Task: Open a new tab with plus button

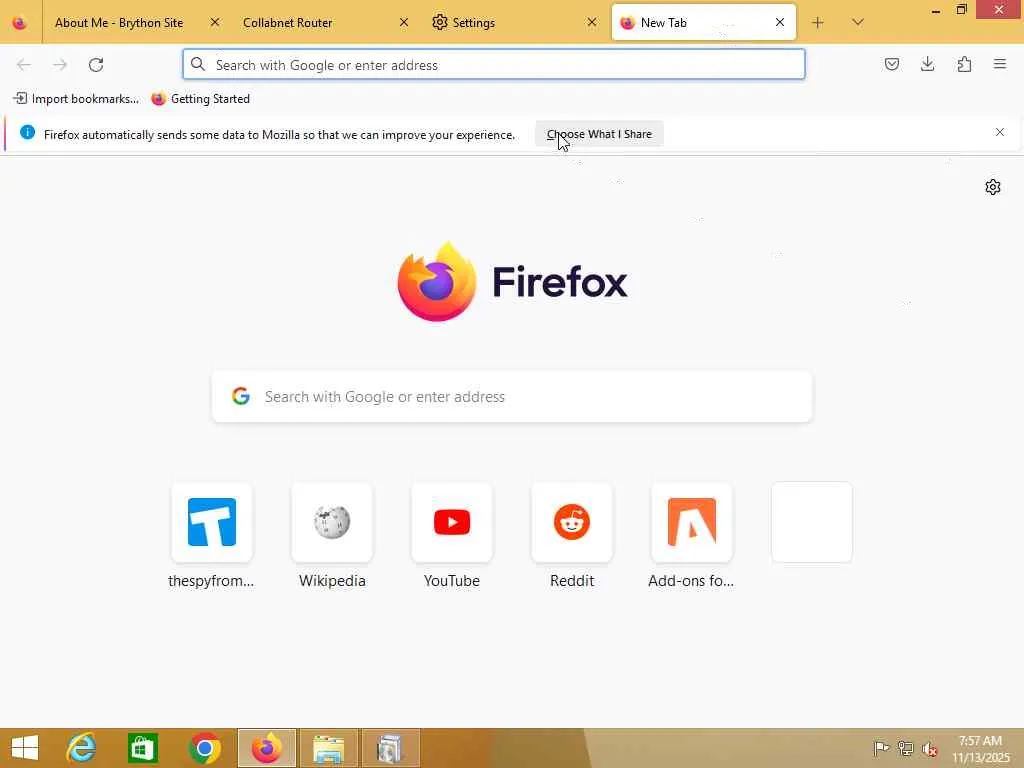Action: pos(818,23)
